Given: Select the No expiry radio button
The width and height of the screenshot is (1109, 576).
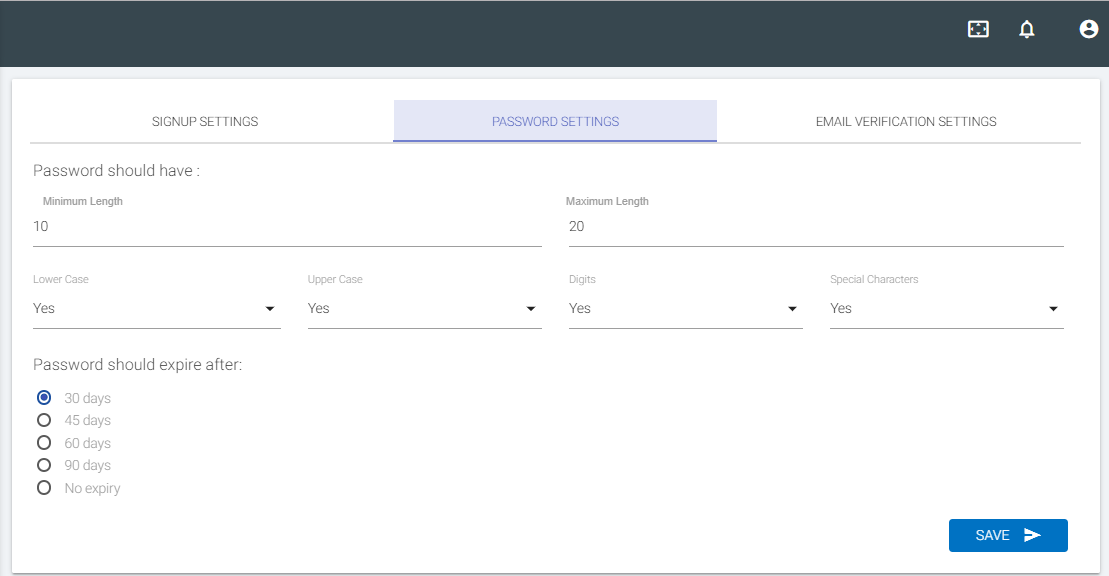Looking at the screenshot, I should [x=44, y=488].
